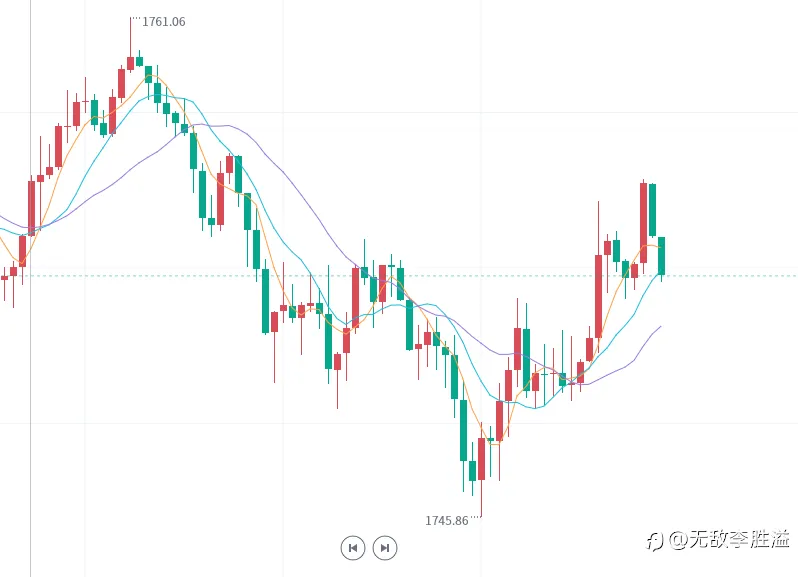Select the 1761.06 high price label
The height and width of the screenshot is (577, 798).
[x=163, y=22]
